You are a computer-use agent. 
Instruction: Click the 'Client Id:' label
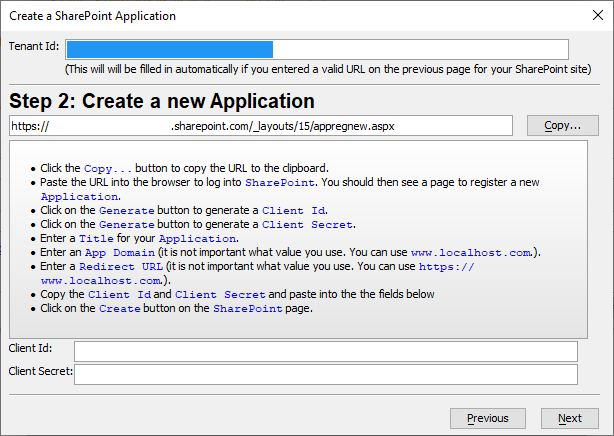[30, 348]
